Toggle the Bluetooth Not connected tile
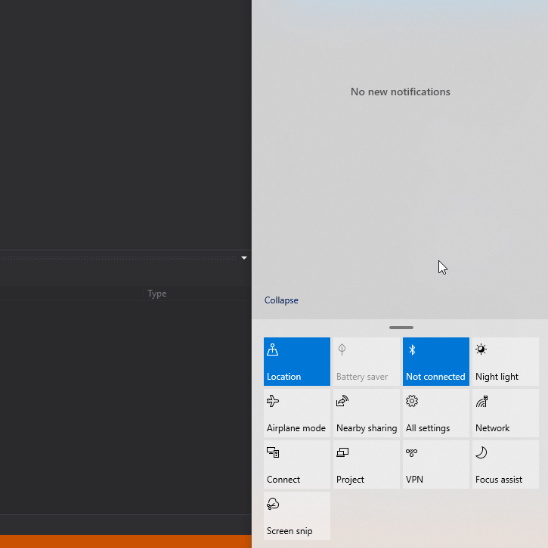 click(x=436, y=361)
